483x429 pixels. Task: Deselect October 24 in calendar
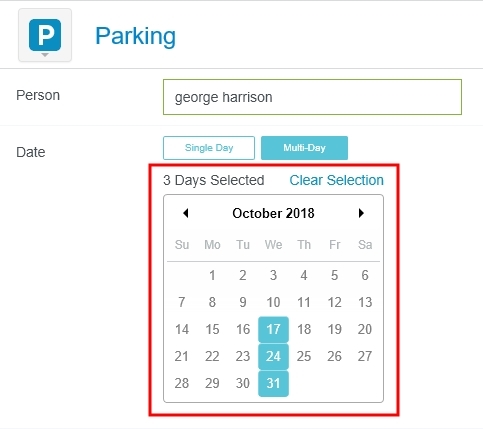click(273, 356)
